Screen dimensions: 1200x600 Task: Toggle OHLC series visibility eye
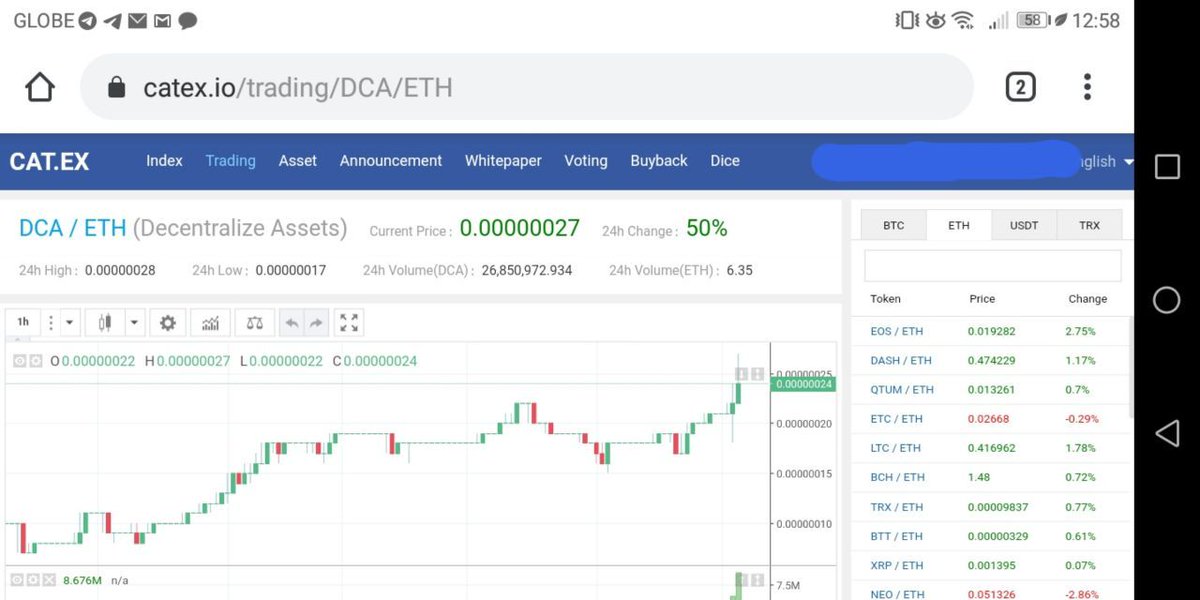[x=19, y=361]
